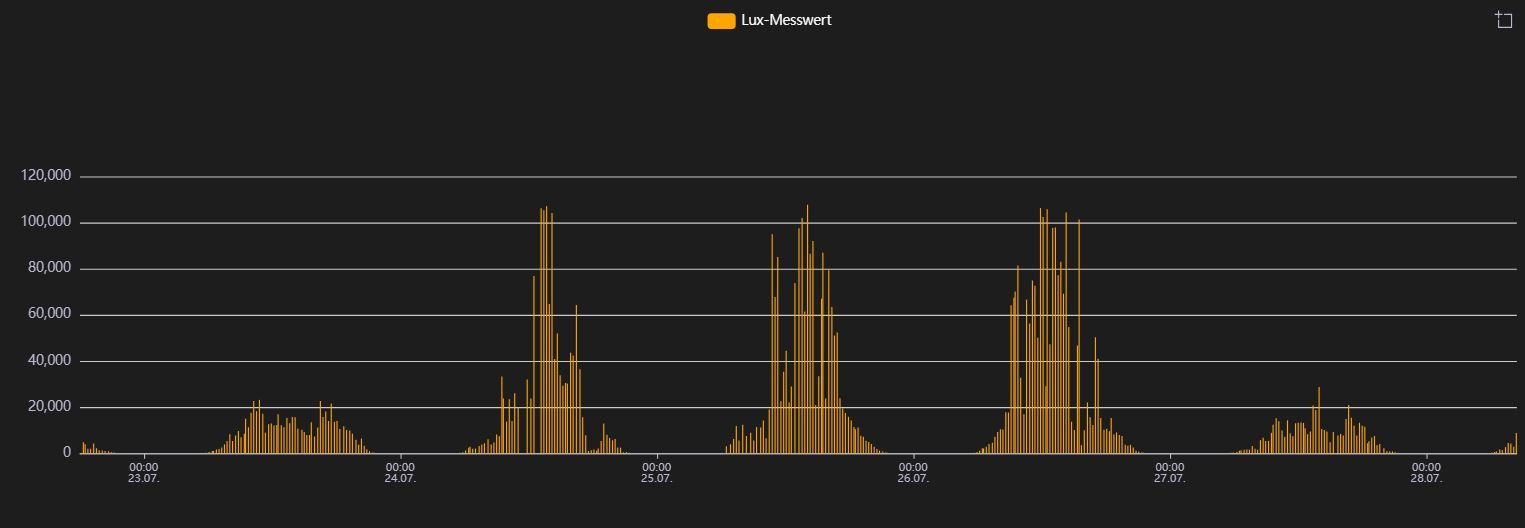
Task: Click the 00:00 27.07. x-axis label
Action: click(x=1170, y=472)
